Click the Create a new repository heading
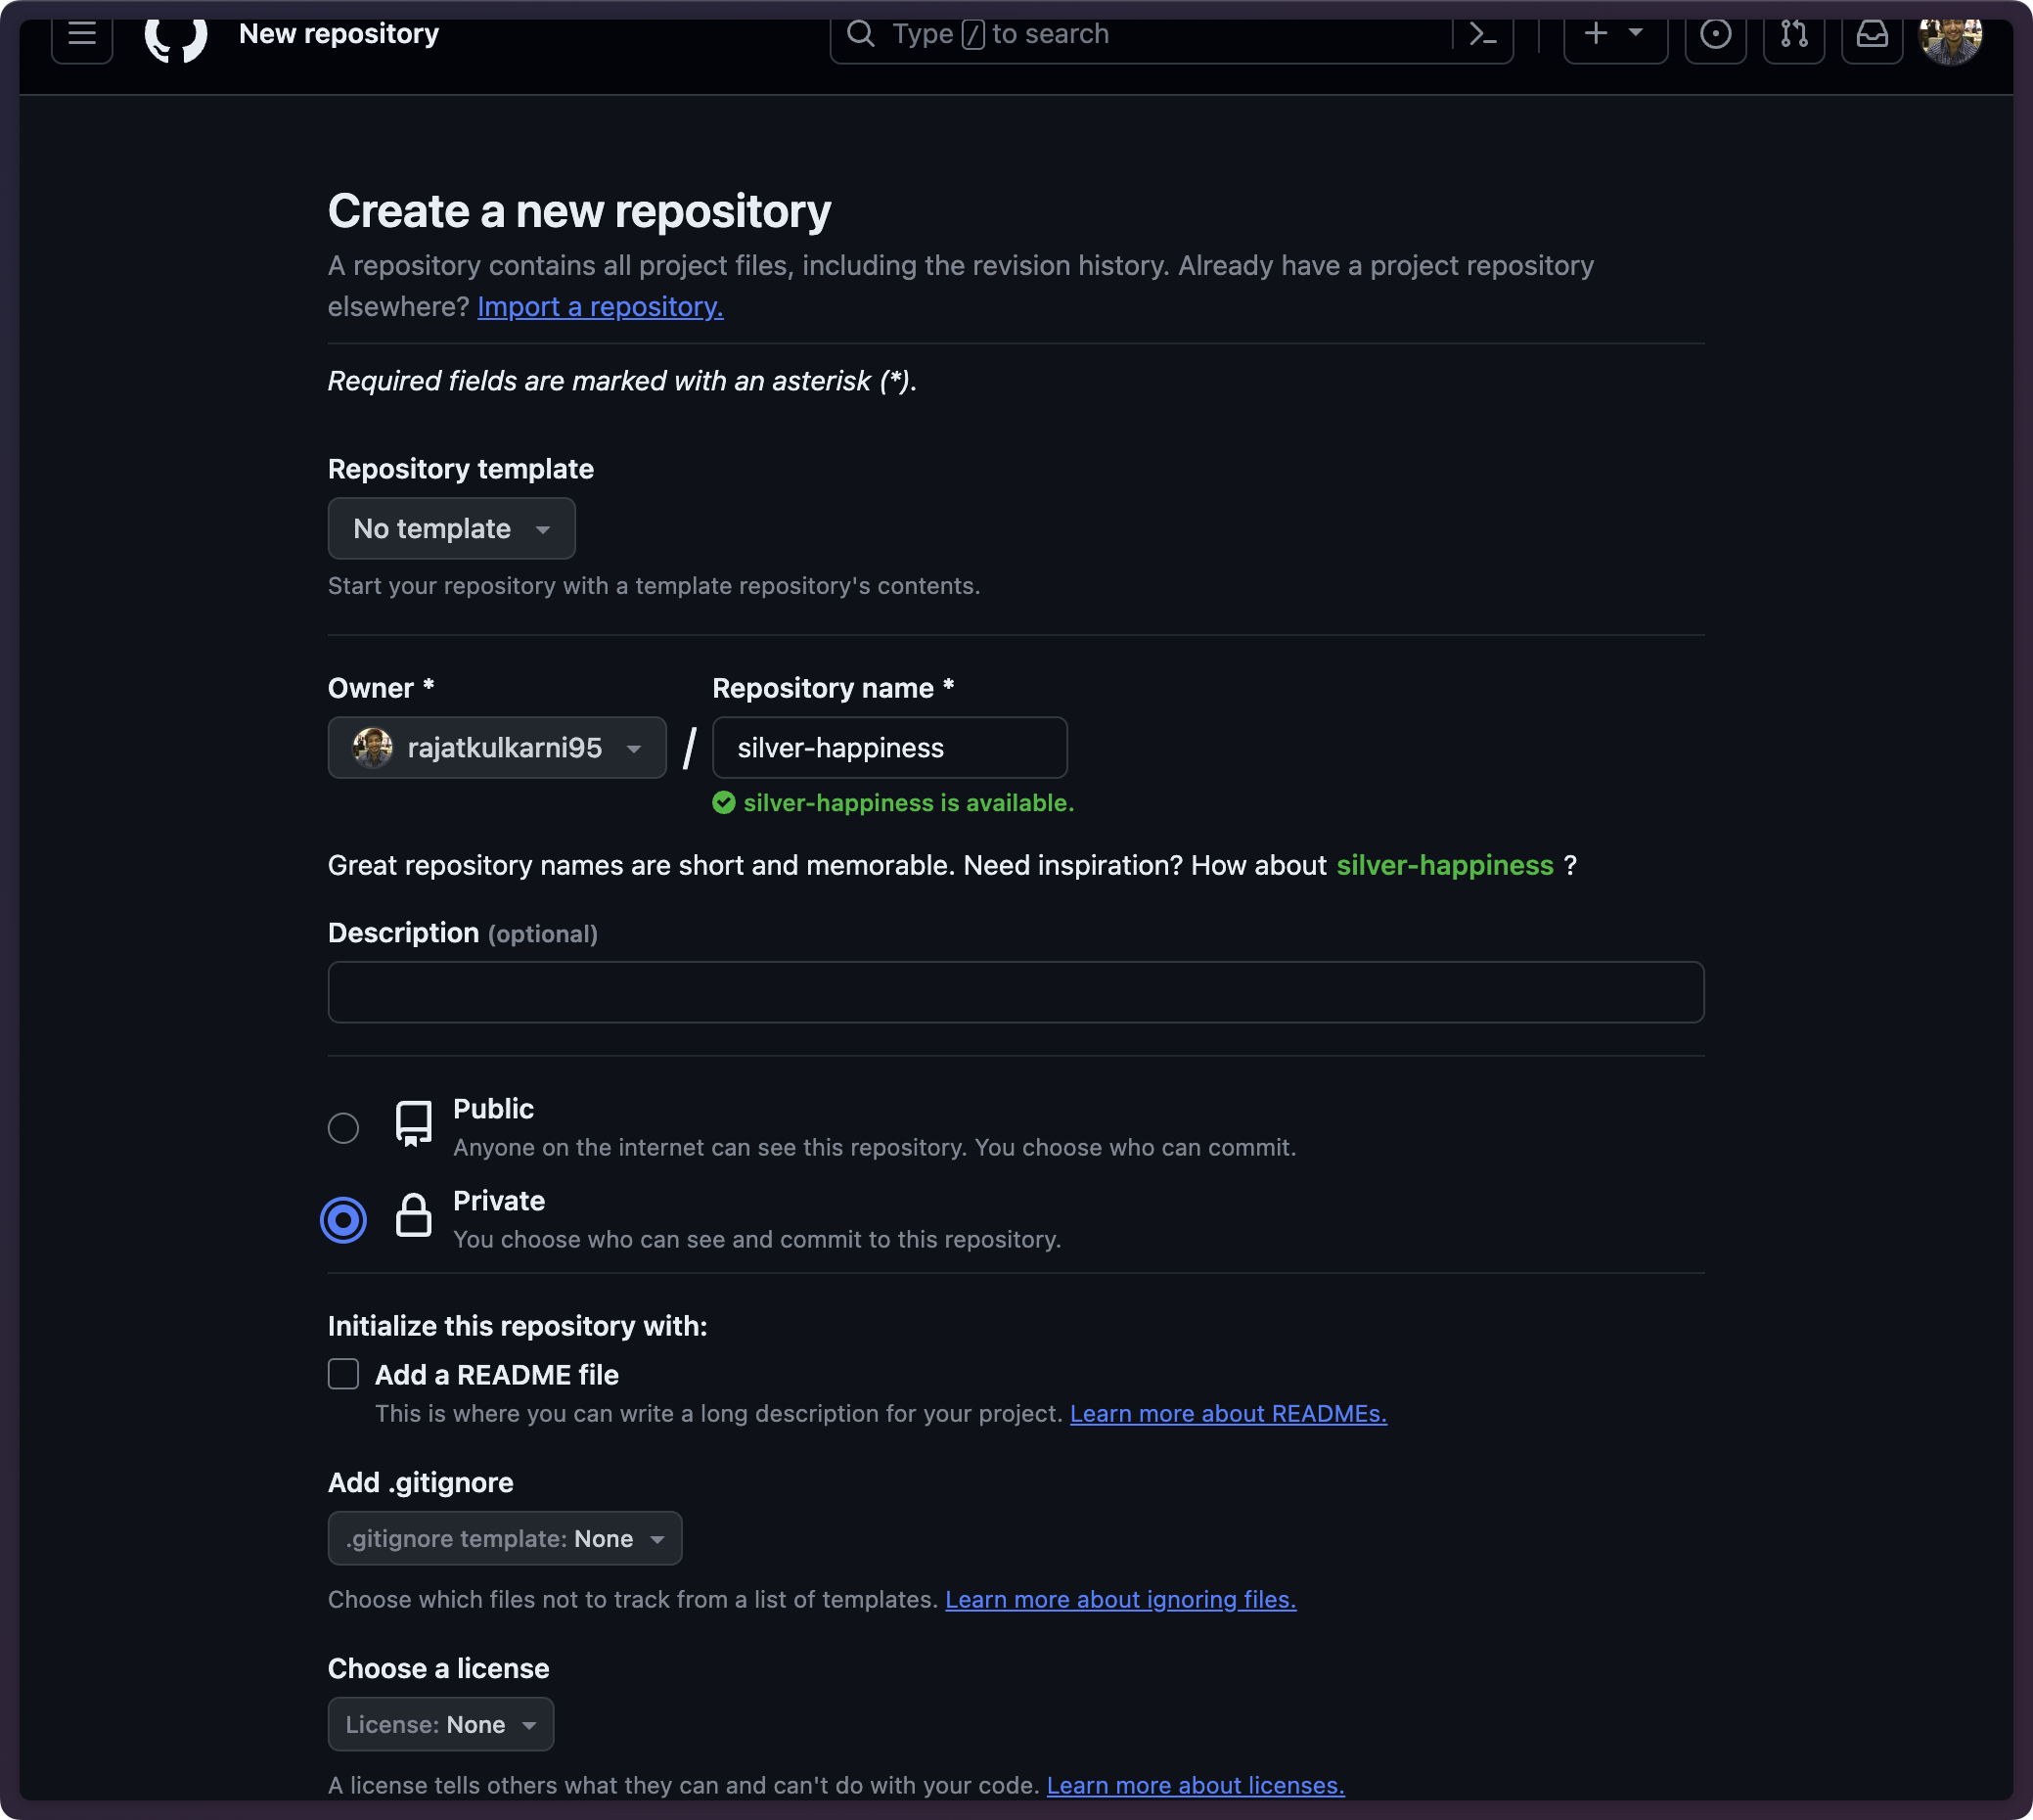This screenshot has width=2033, height=1820. click(x=580, y=212)
